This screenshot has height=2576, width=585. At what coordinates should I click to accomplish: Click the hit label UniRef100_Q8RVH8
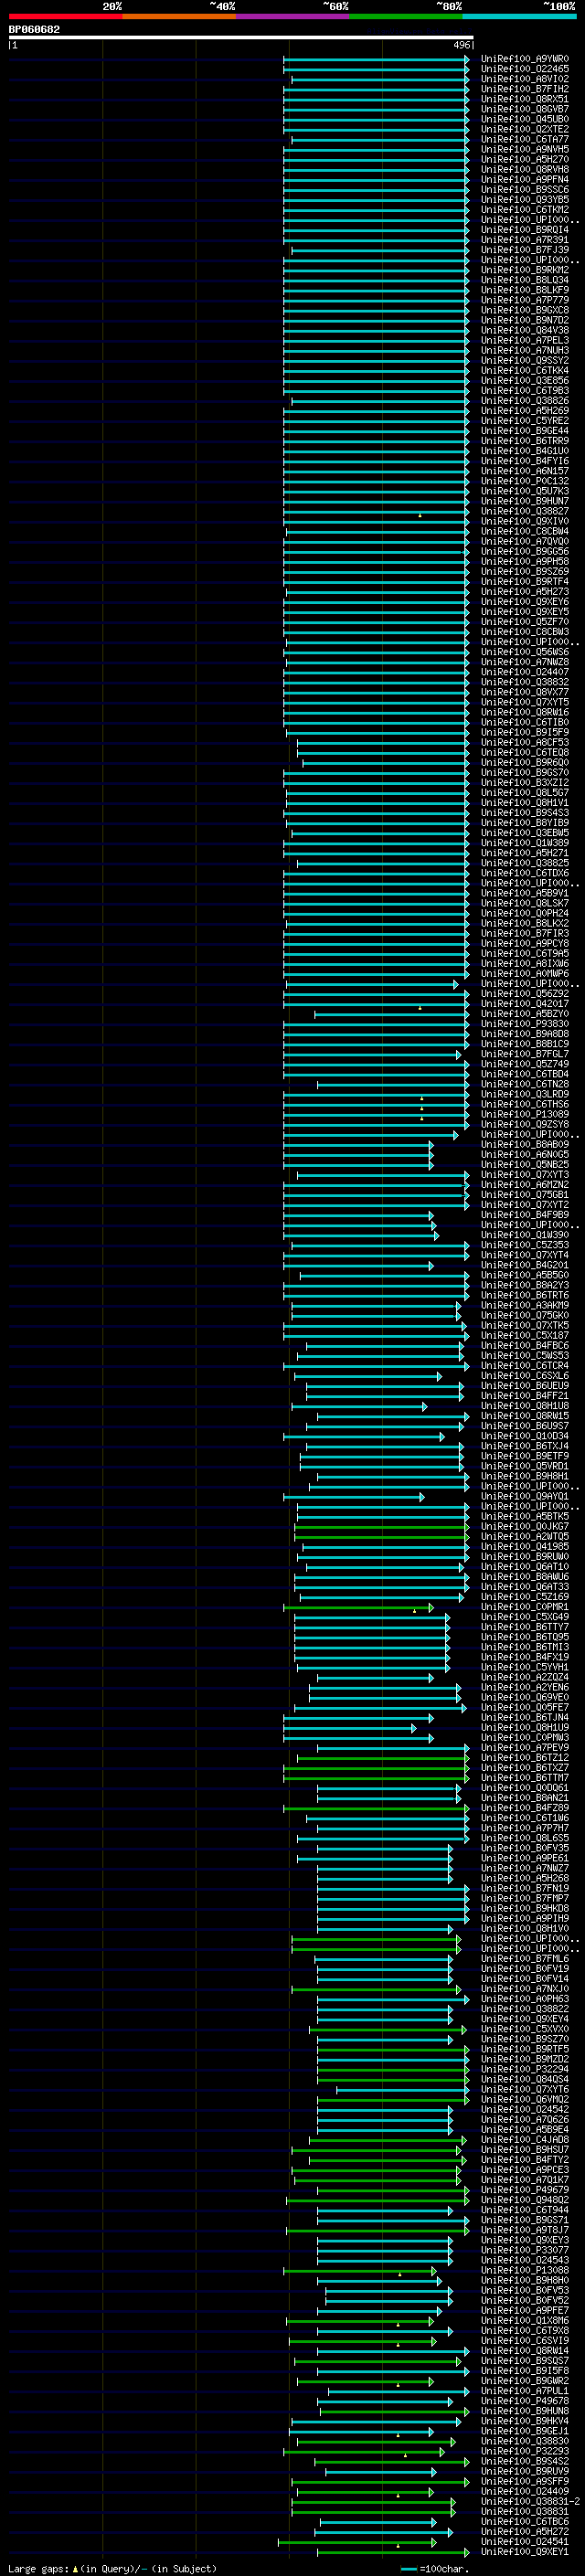tap(524, 169)
